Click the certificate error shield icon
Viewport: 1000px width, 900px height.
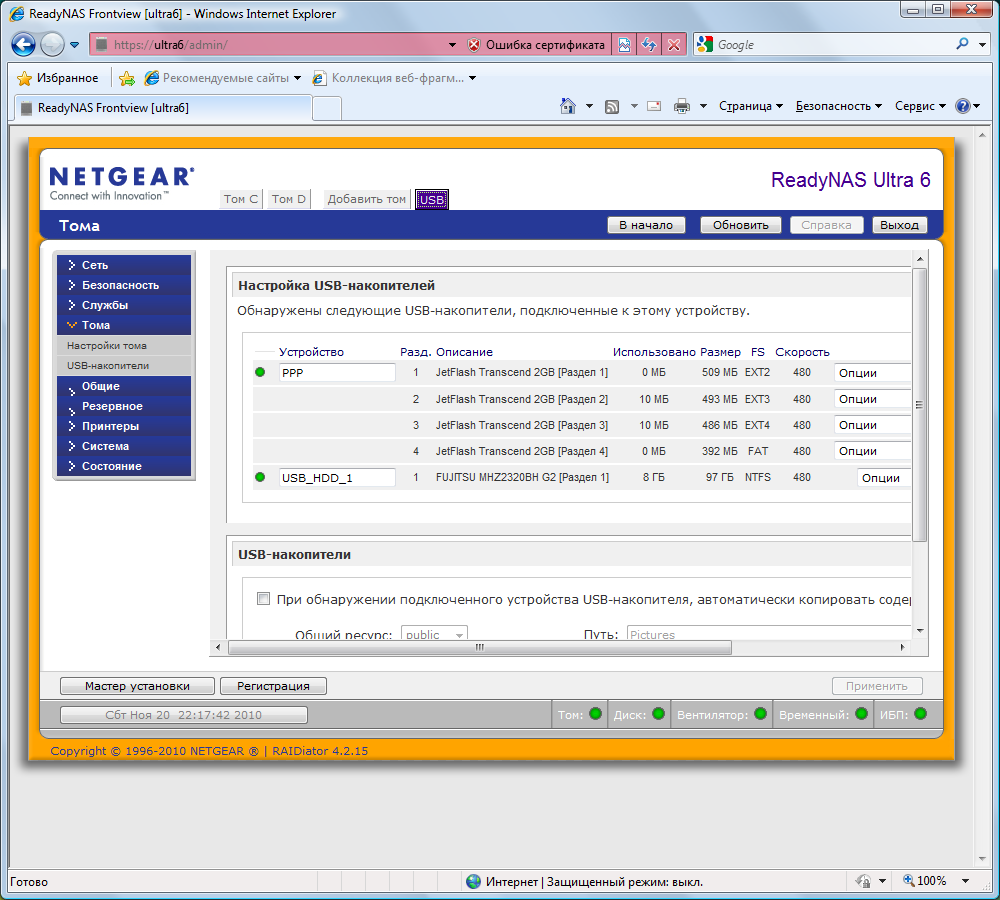point(473,45)
